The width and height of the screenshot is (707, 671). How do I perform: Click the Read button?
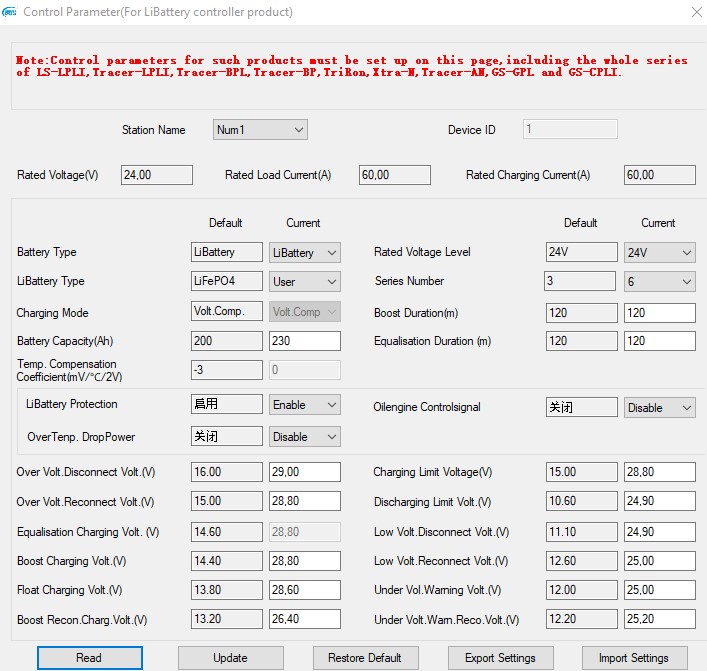tap(89, 657)
